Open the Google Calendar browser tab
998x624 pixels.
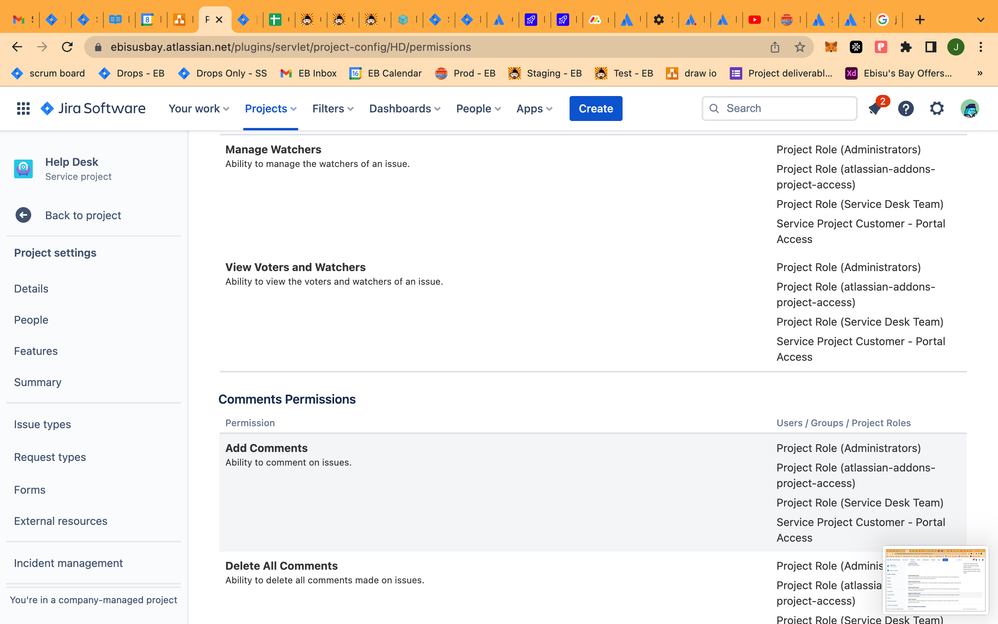point(147,20)
